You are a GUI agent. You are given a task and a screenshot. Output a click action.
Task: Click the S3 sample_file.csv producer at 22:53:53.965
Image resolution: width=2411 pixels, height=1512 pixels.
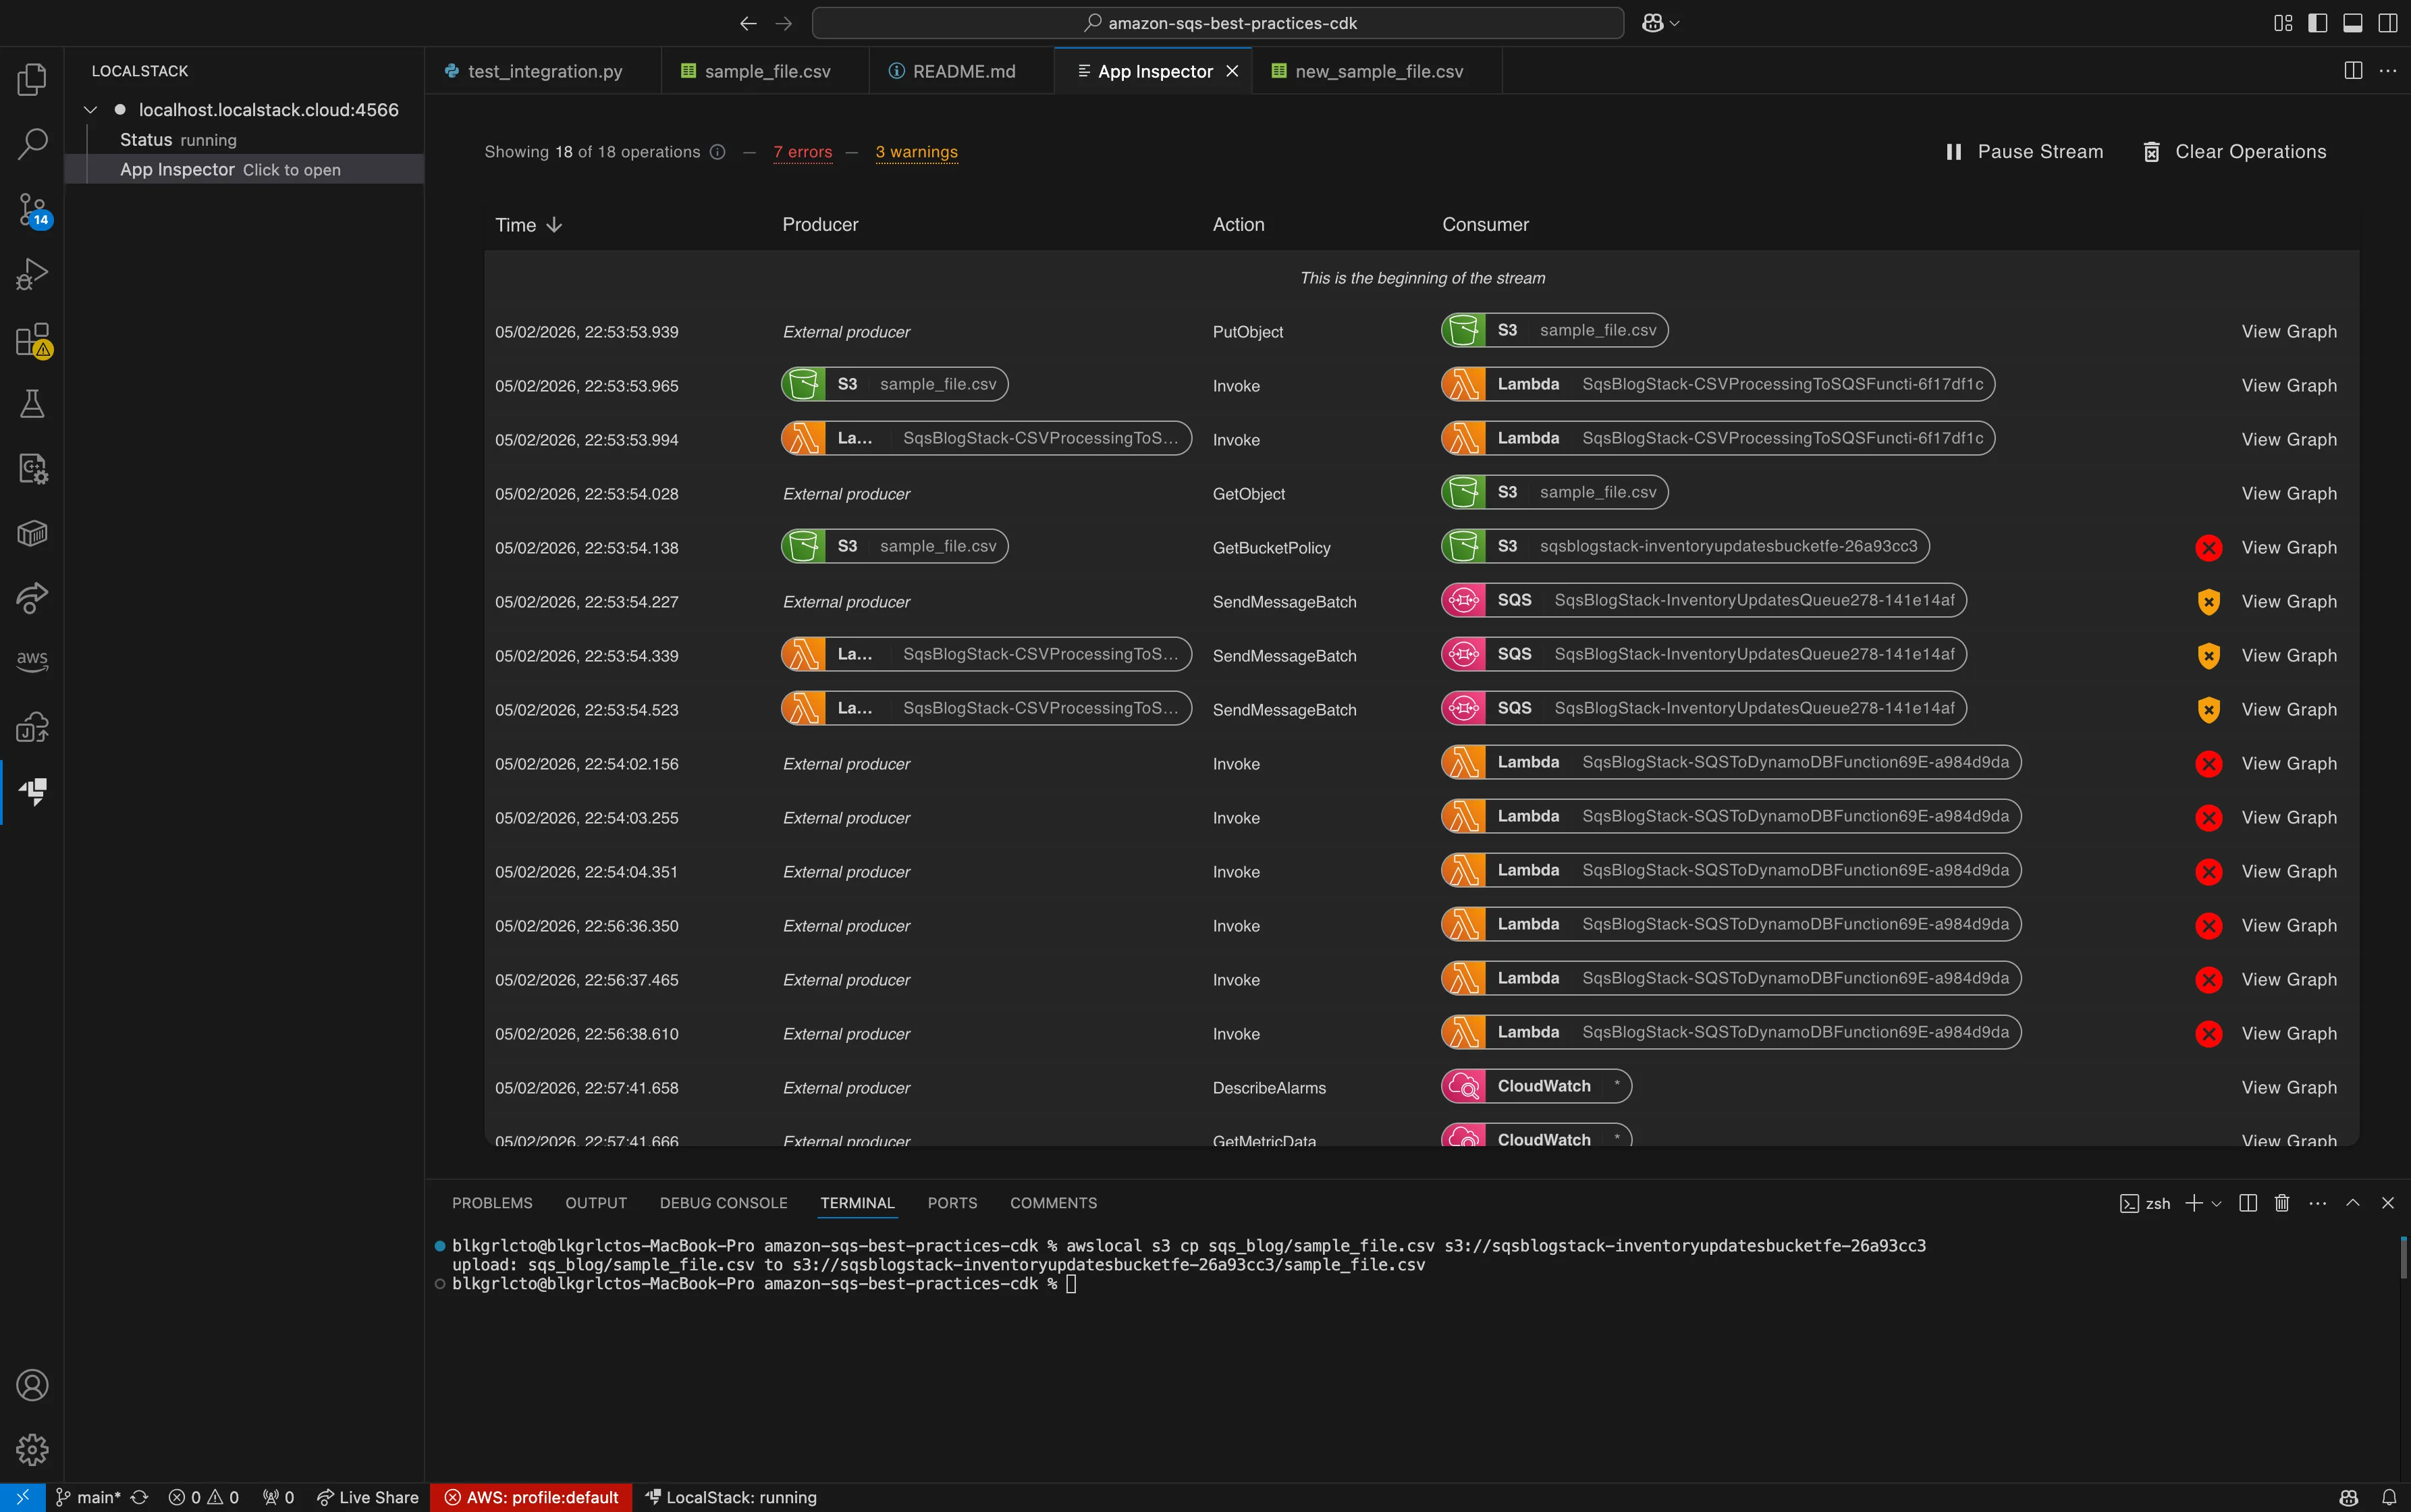pos(894,384)
